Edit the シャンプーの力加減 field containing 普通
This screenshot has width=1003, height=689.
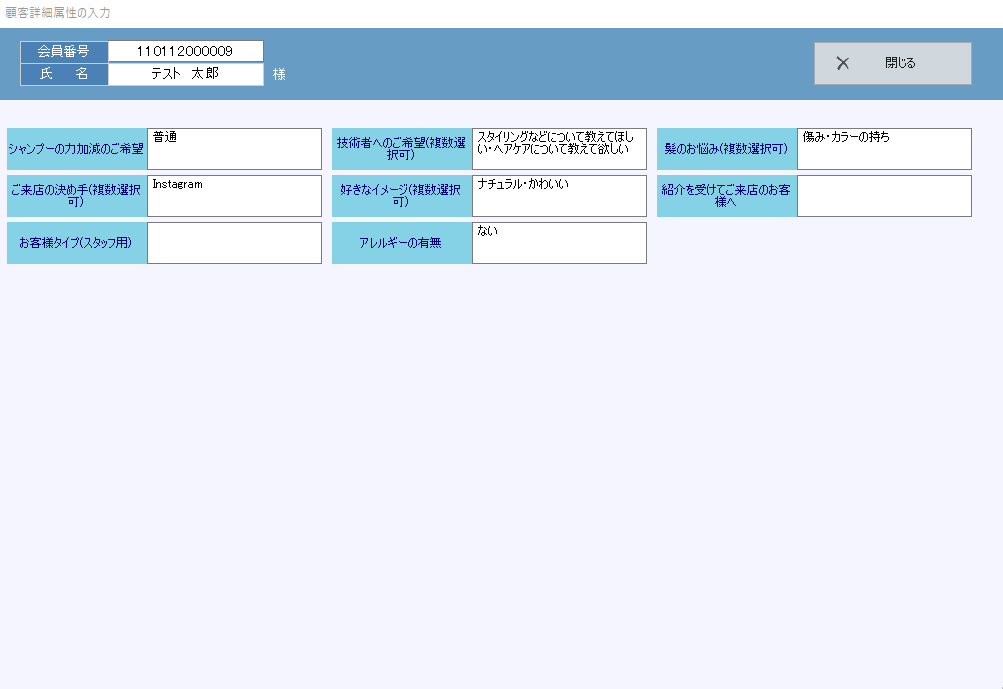click(x=234, y=149)
